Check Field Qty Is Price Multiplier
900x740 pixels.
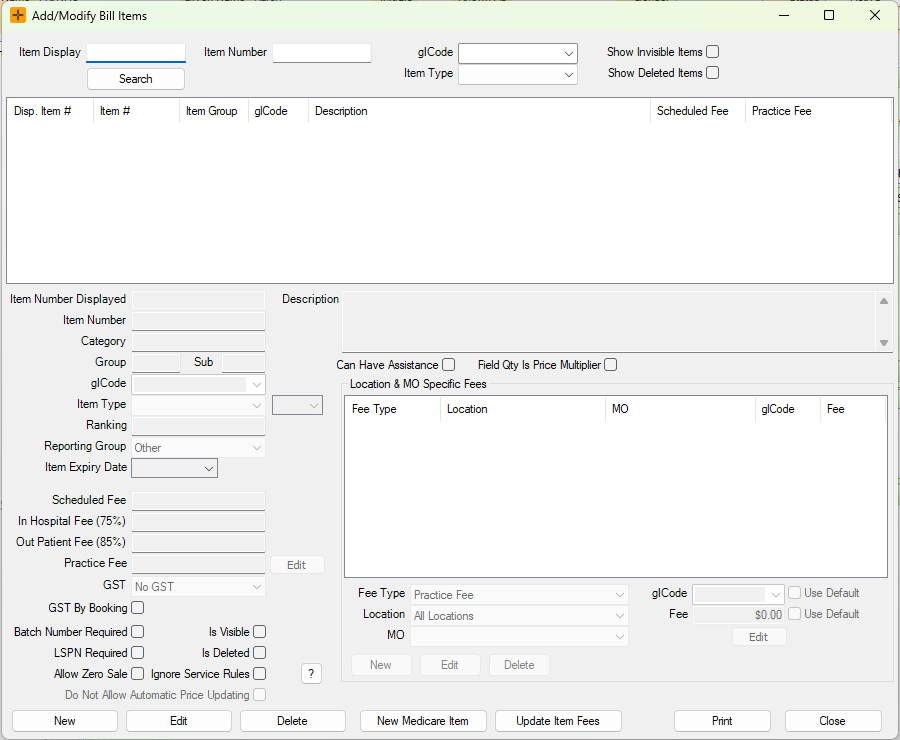pyautogui.click(x=611, y=365)
